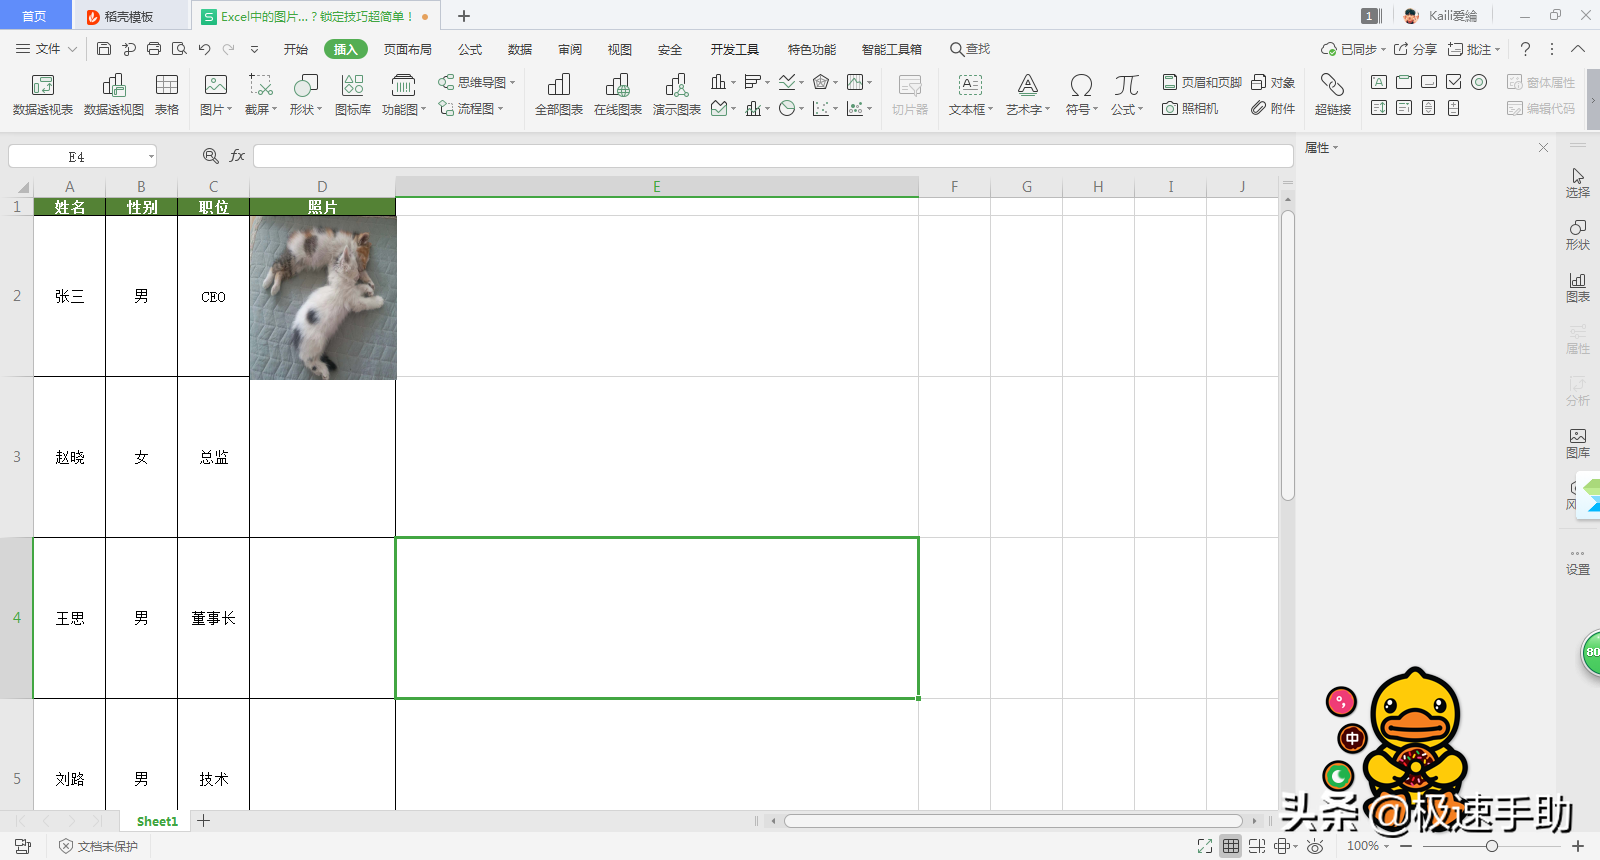Open the 开发工具 ribbon tab
The width and height of the screenshot is (1600, 860).
coord(735,49)
